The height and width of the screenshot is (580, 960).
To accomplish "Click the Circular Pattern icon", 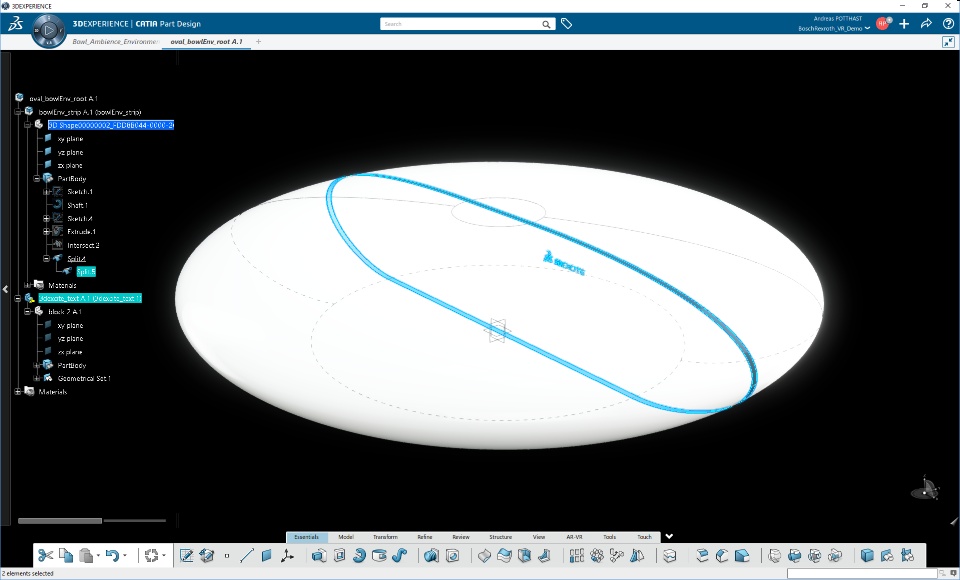I will [597, 556].
